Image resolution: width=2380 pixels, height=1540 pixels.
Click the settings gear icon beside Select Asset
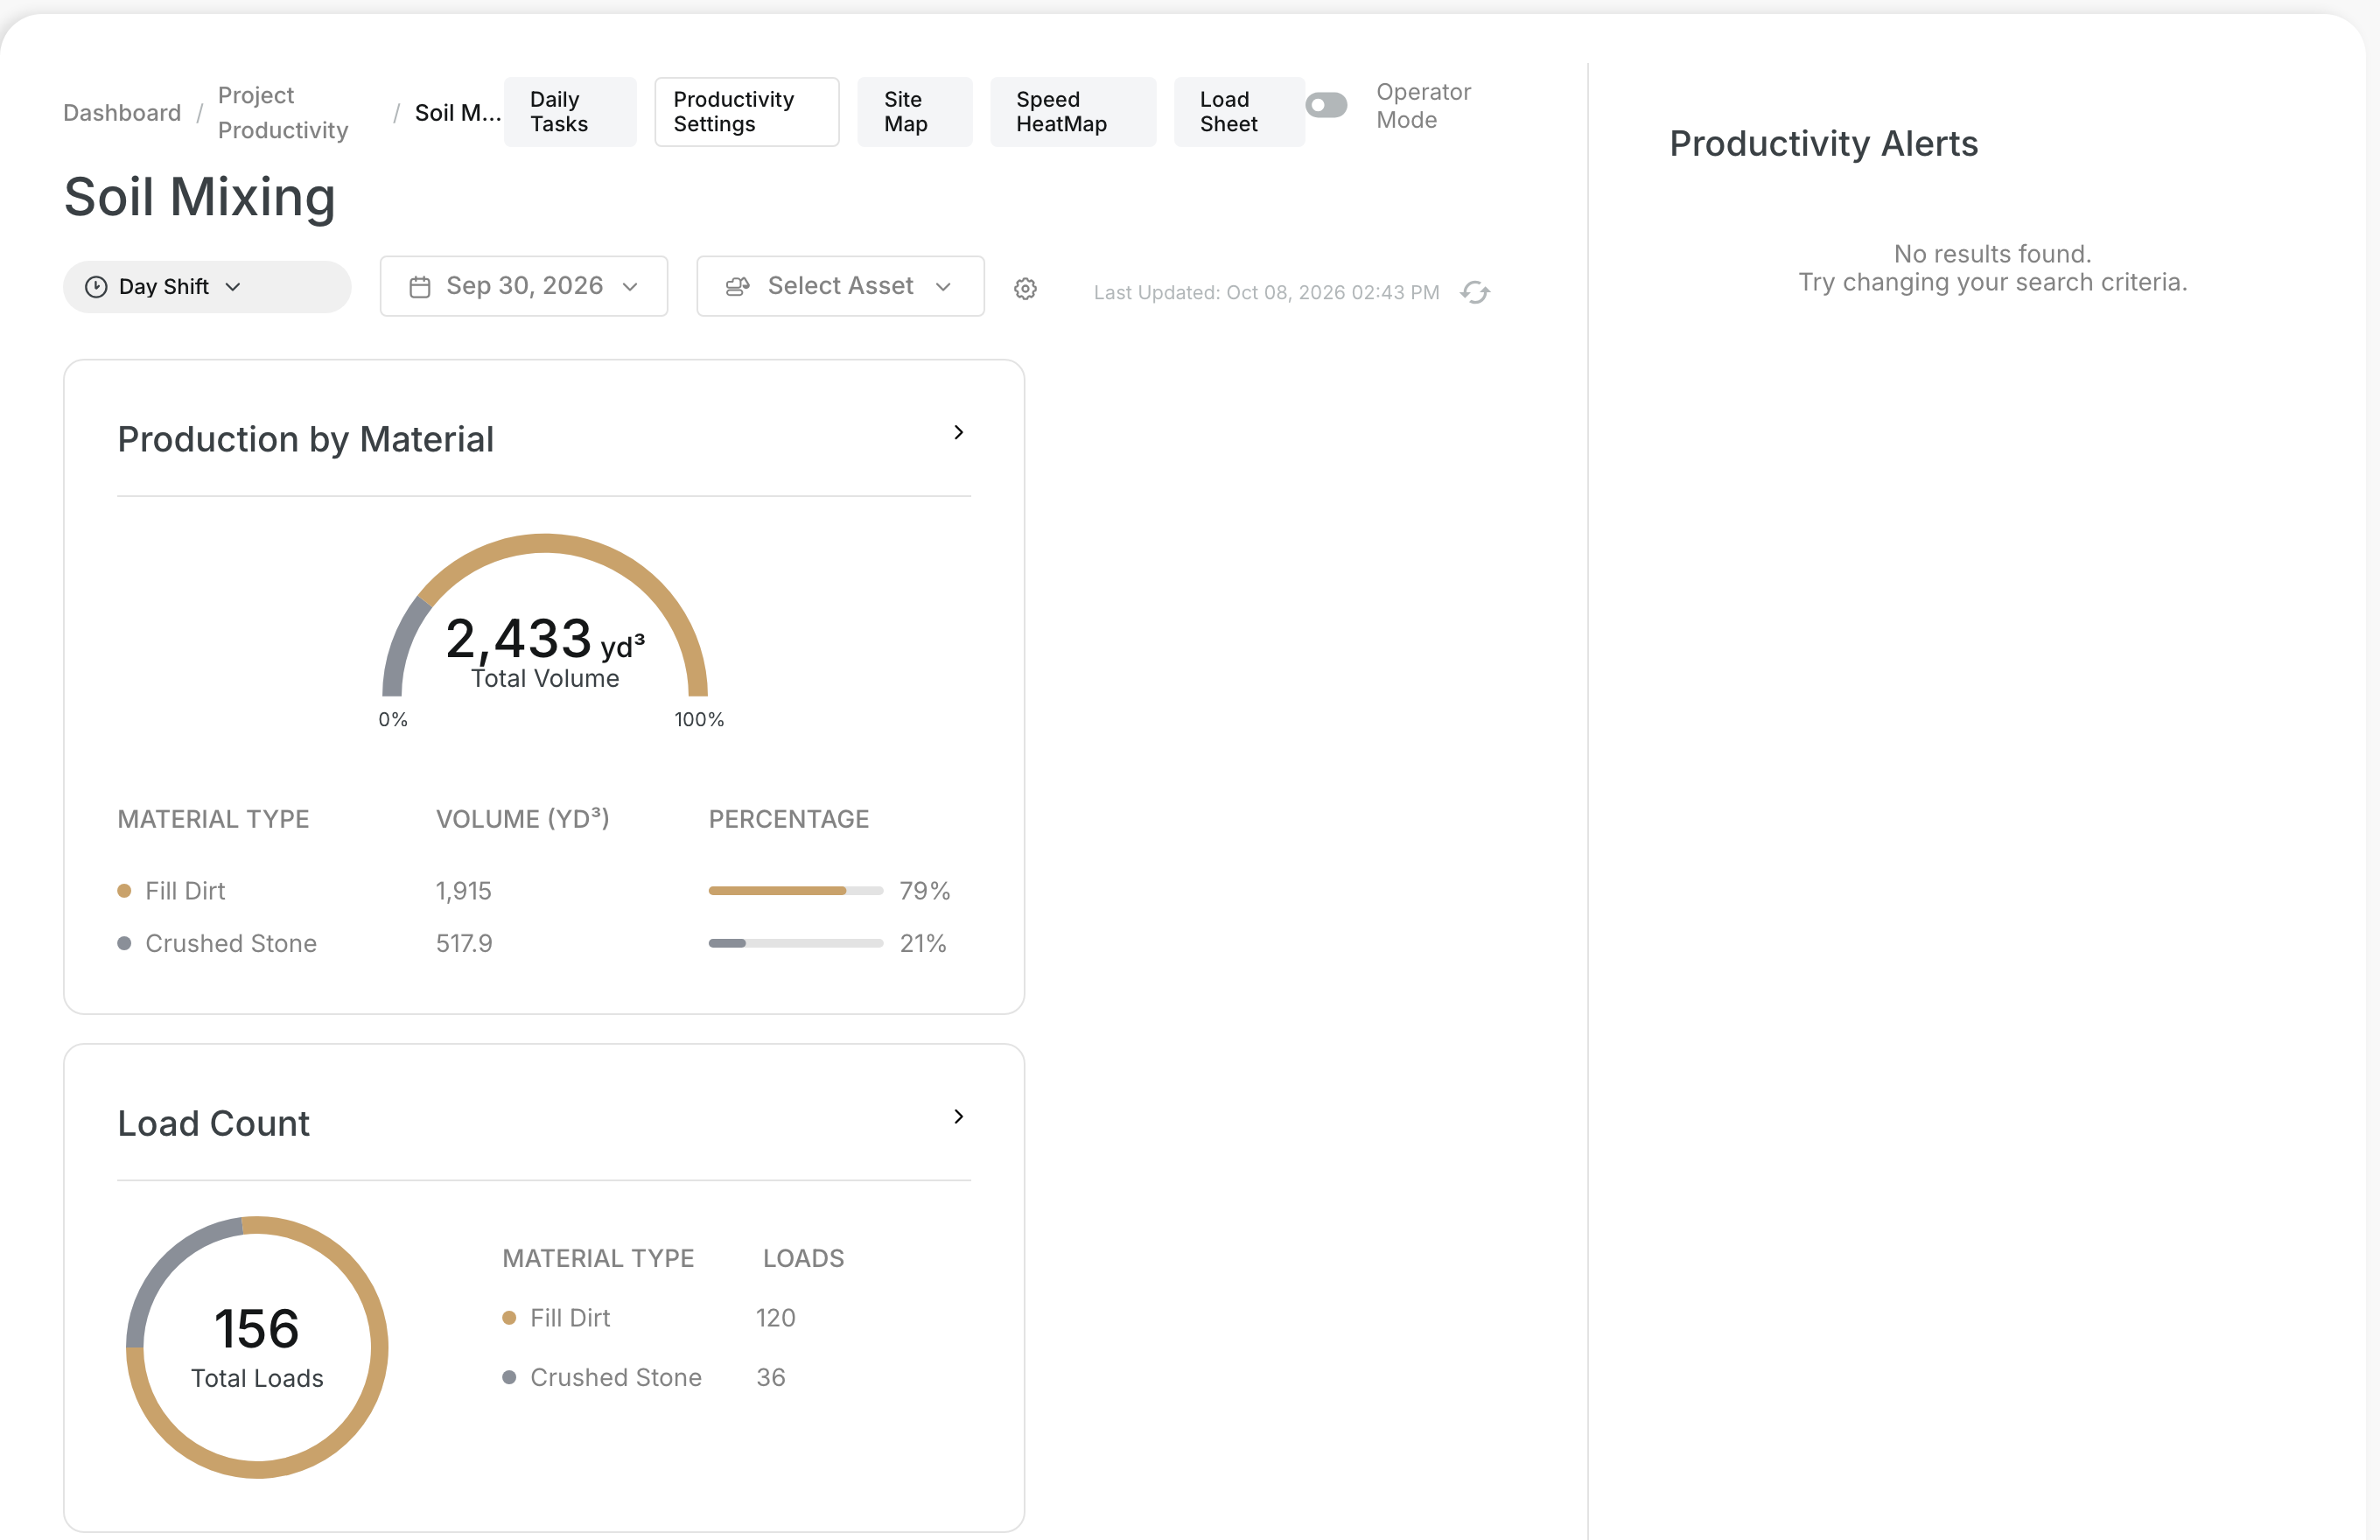(x=1025, y=289)
